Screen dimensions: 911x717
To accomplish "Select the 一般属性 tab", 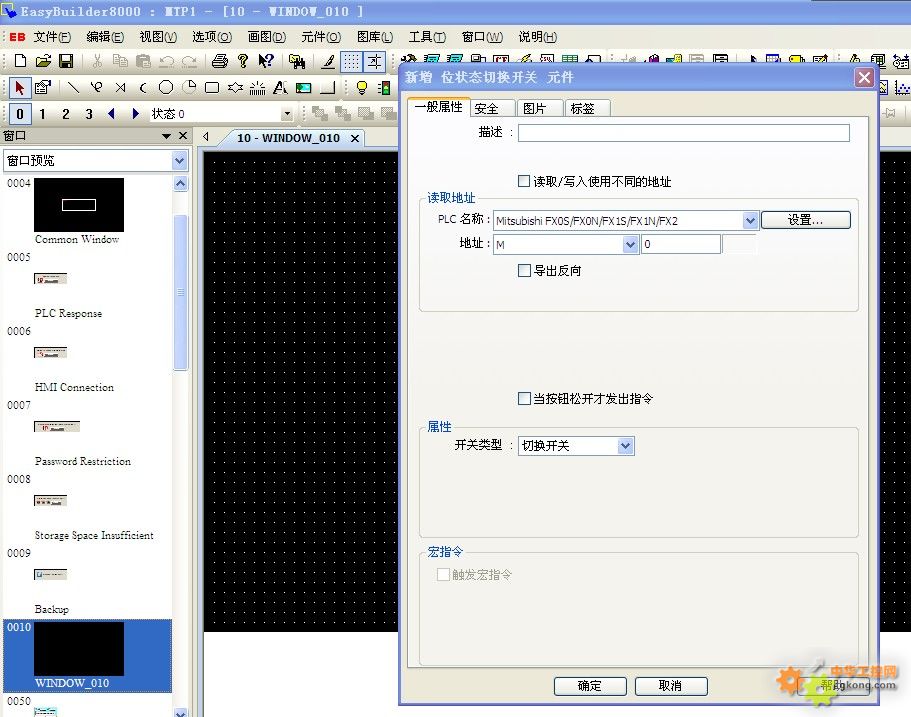I will pos(439,106).
